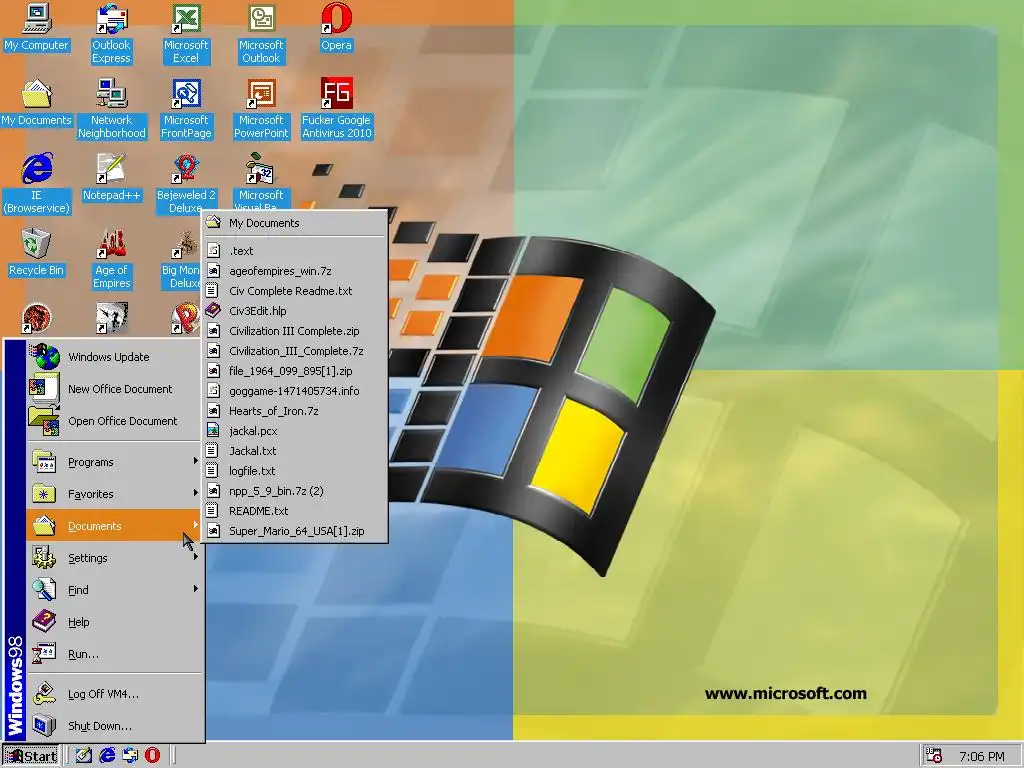
Task: Open Hearts_of_Iron.7z from recent documents
Action: [295, 411]
